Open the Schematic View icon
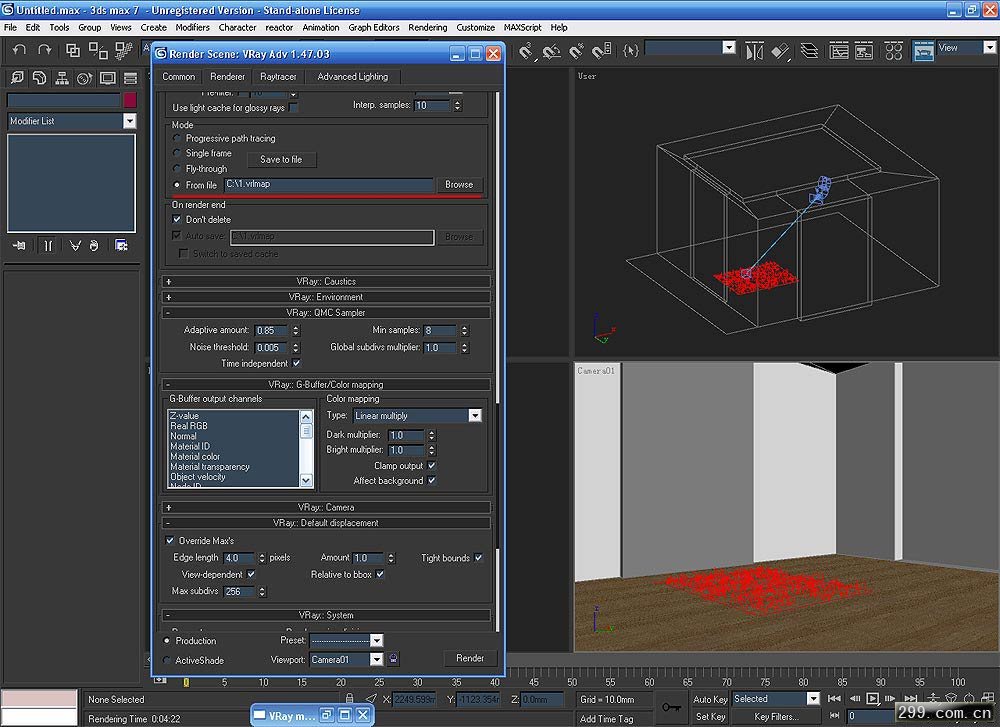 pyautogui.click(x=864, y=51)
